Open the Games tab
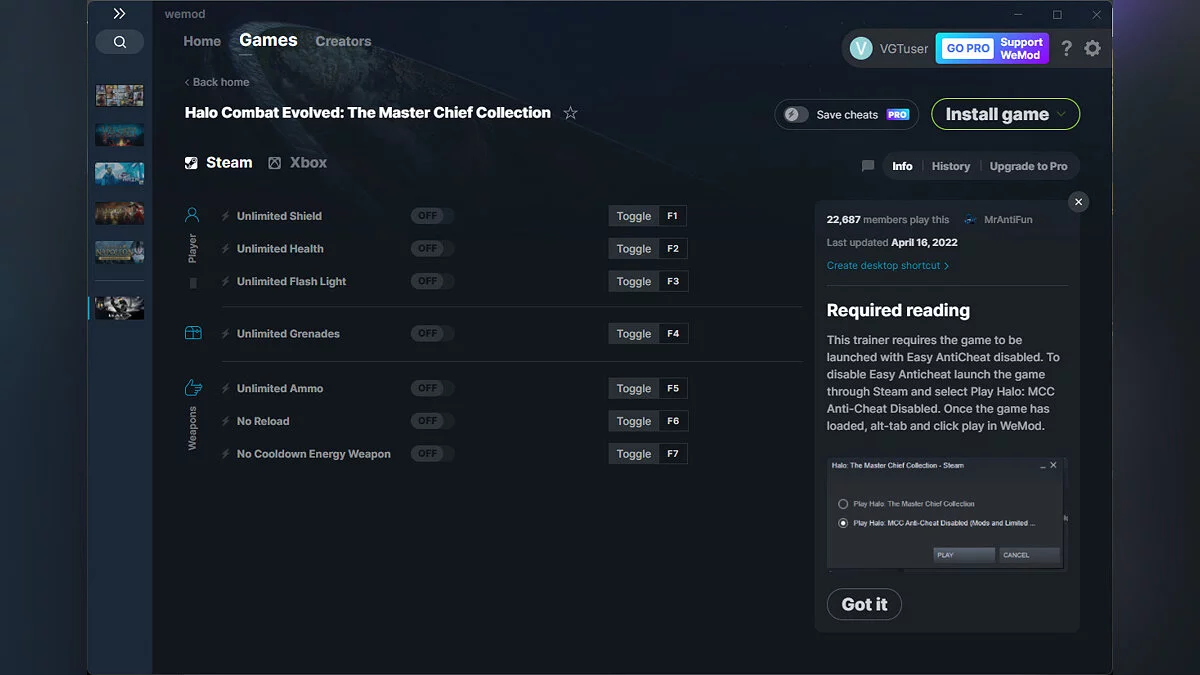1200x675 pixels. point(268,40)
